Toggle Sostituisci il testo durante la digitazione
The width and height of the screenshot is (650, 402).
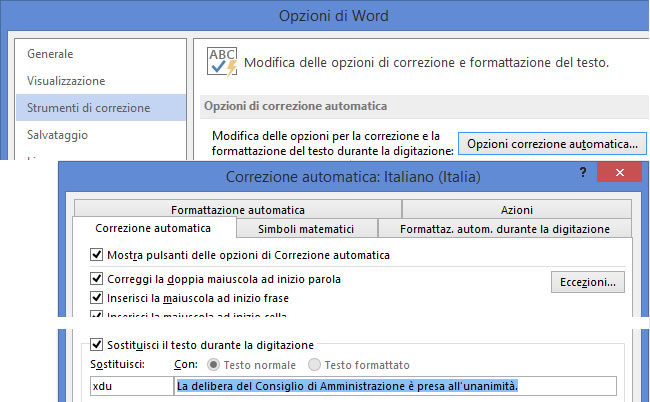coord(97,344)
